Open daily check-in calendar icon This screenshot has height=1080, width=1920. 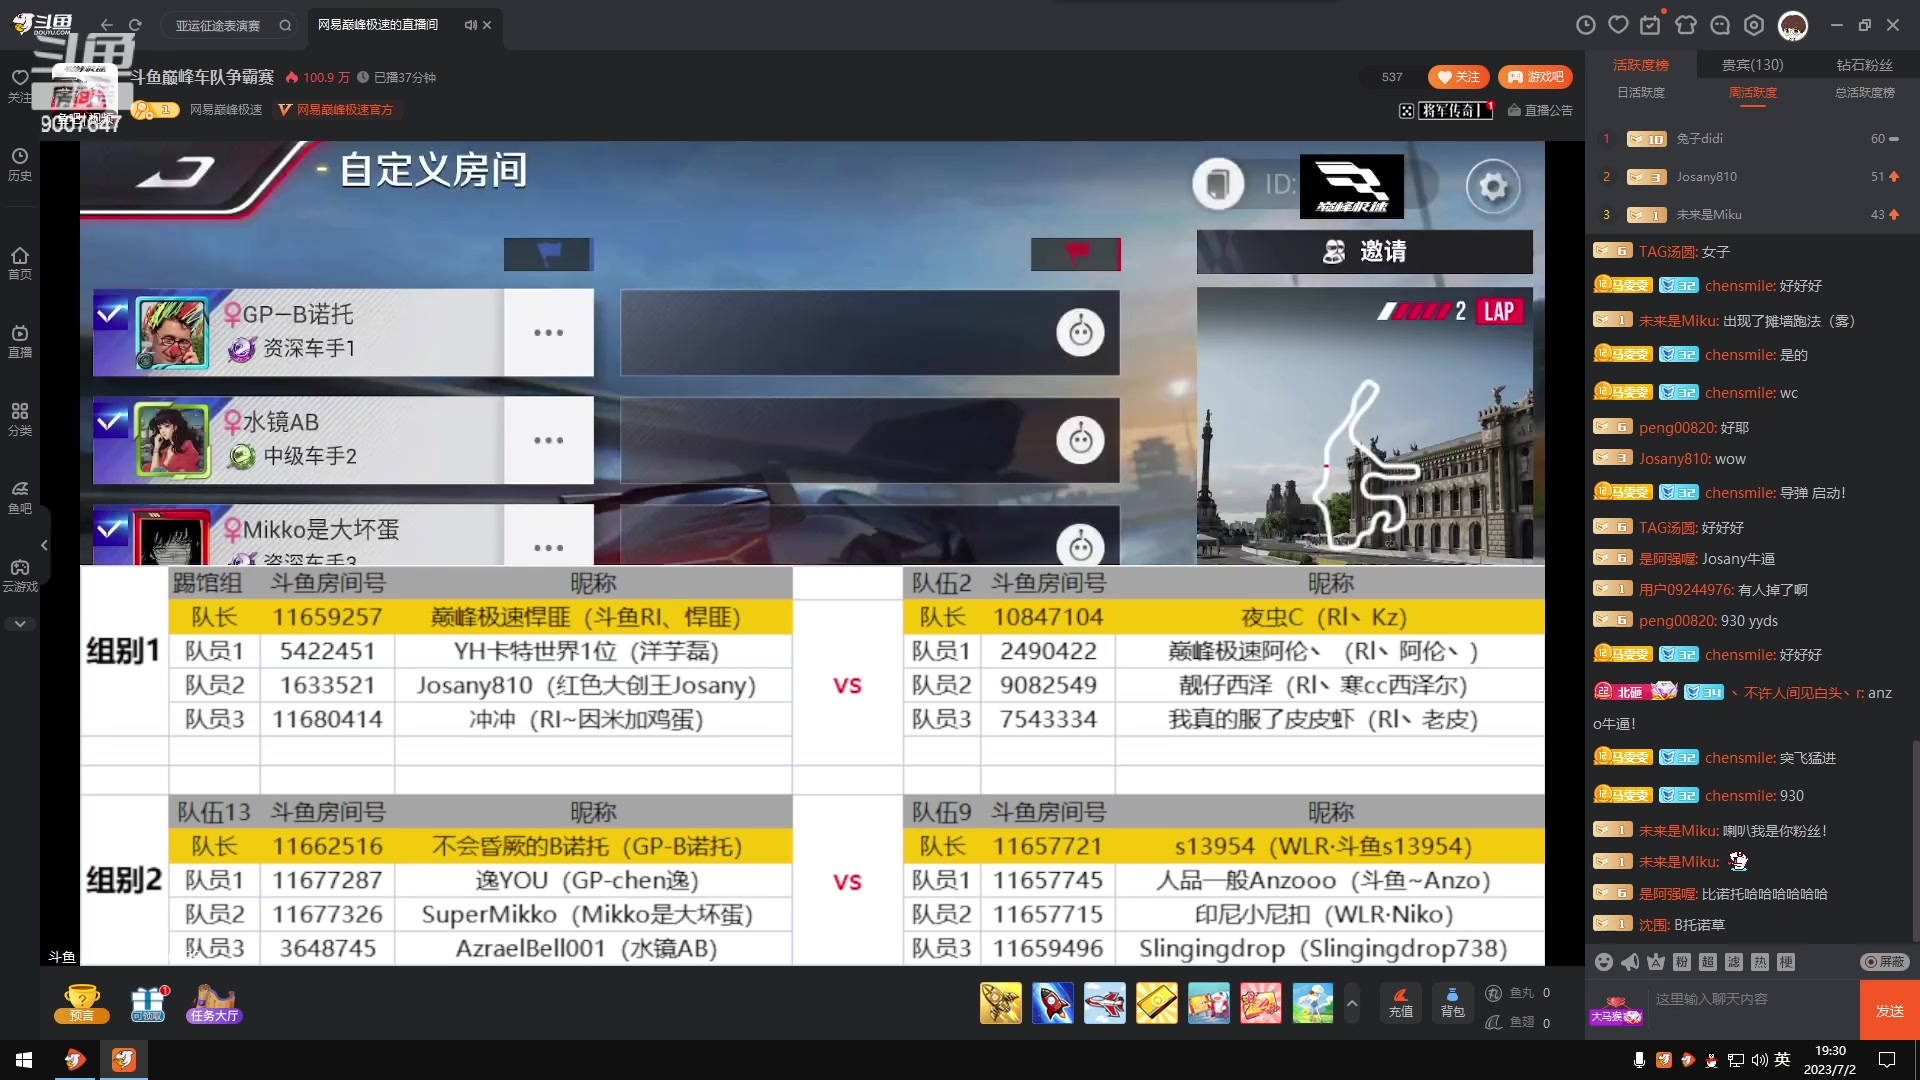tap(1651, 25)
